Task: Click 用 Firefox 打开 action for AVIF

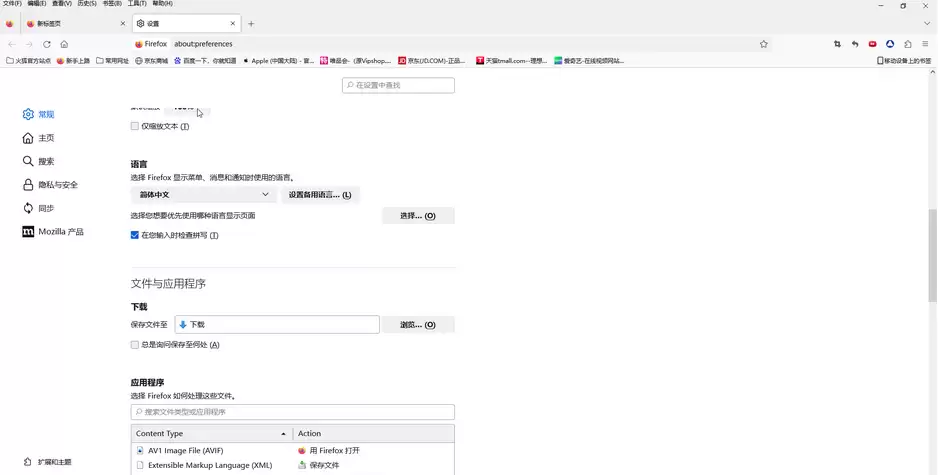Action: point(329,450)
